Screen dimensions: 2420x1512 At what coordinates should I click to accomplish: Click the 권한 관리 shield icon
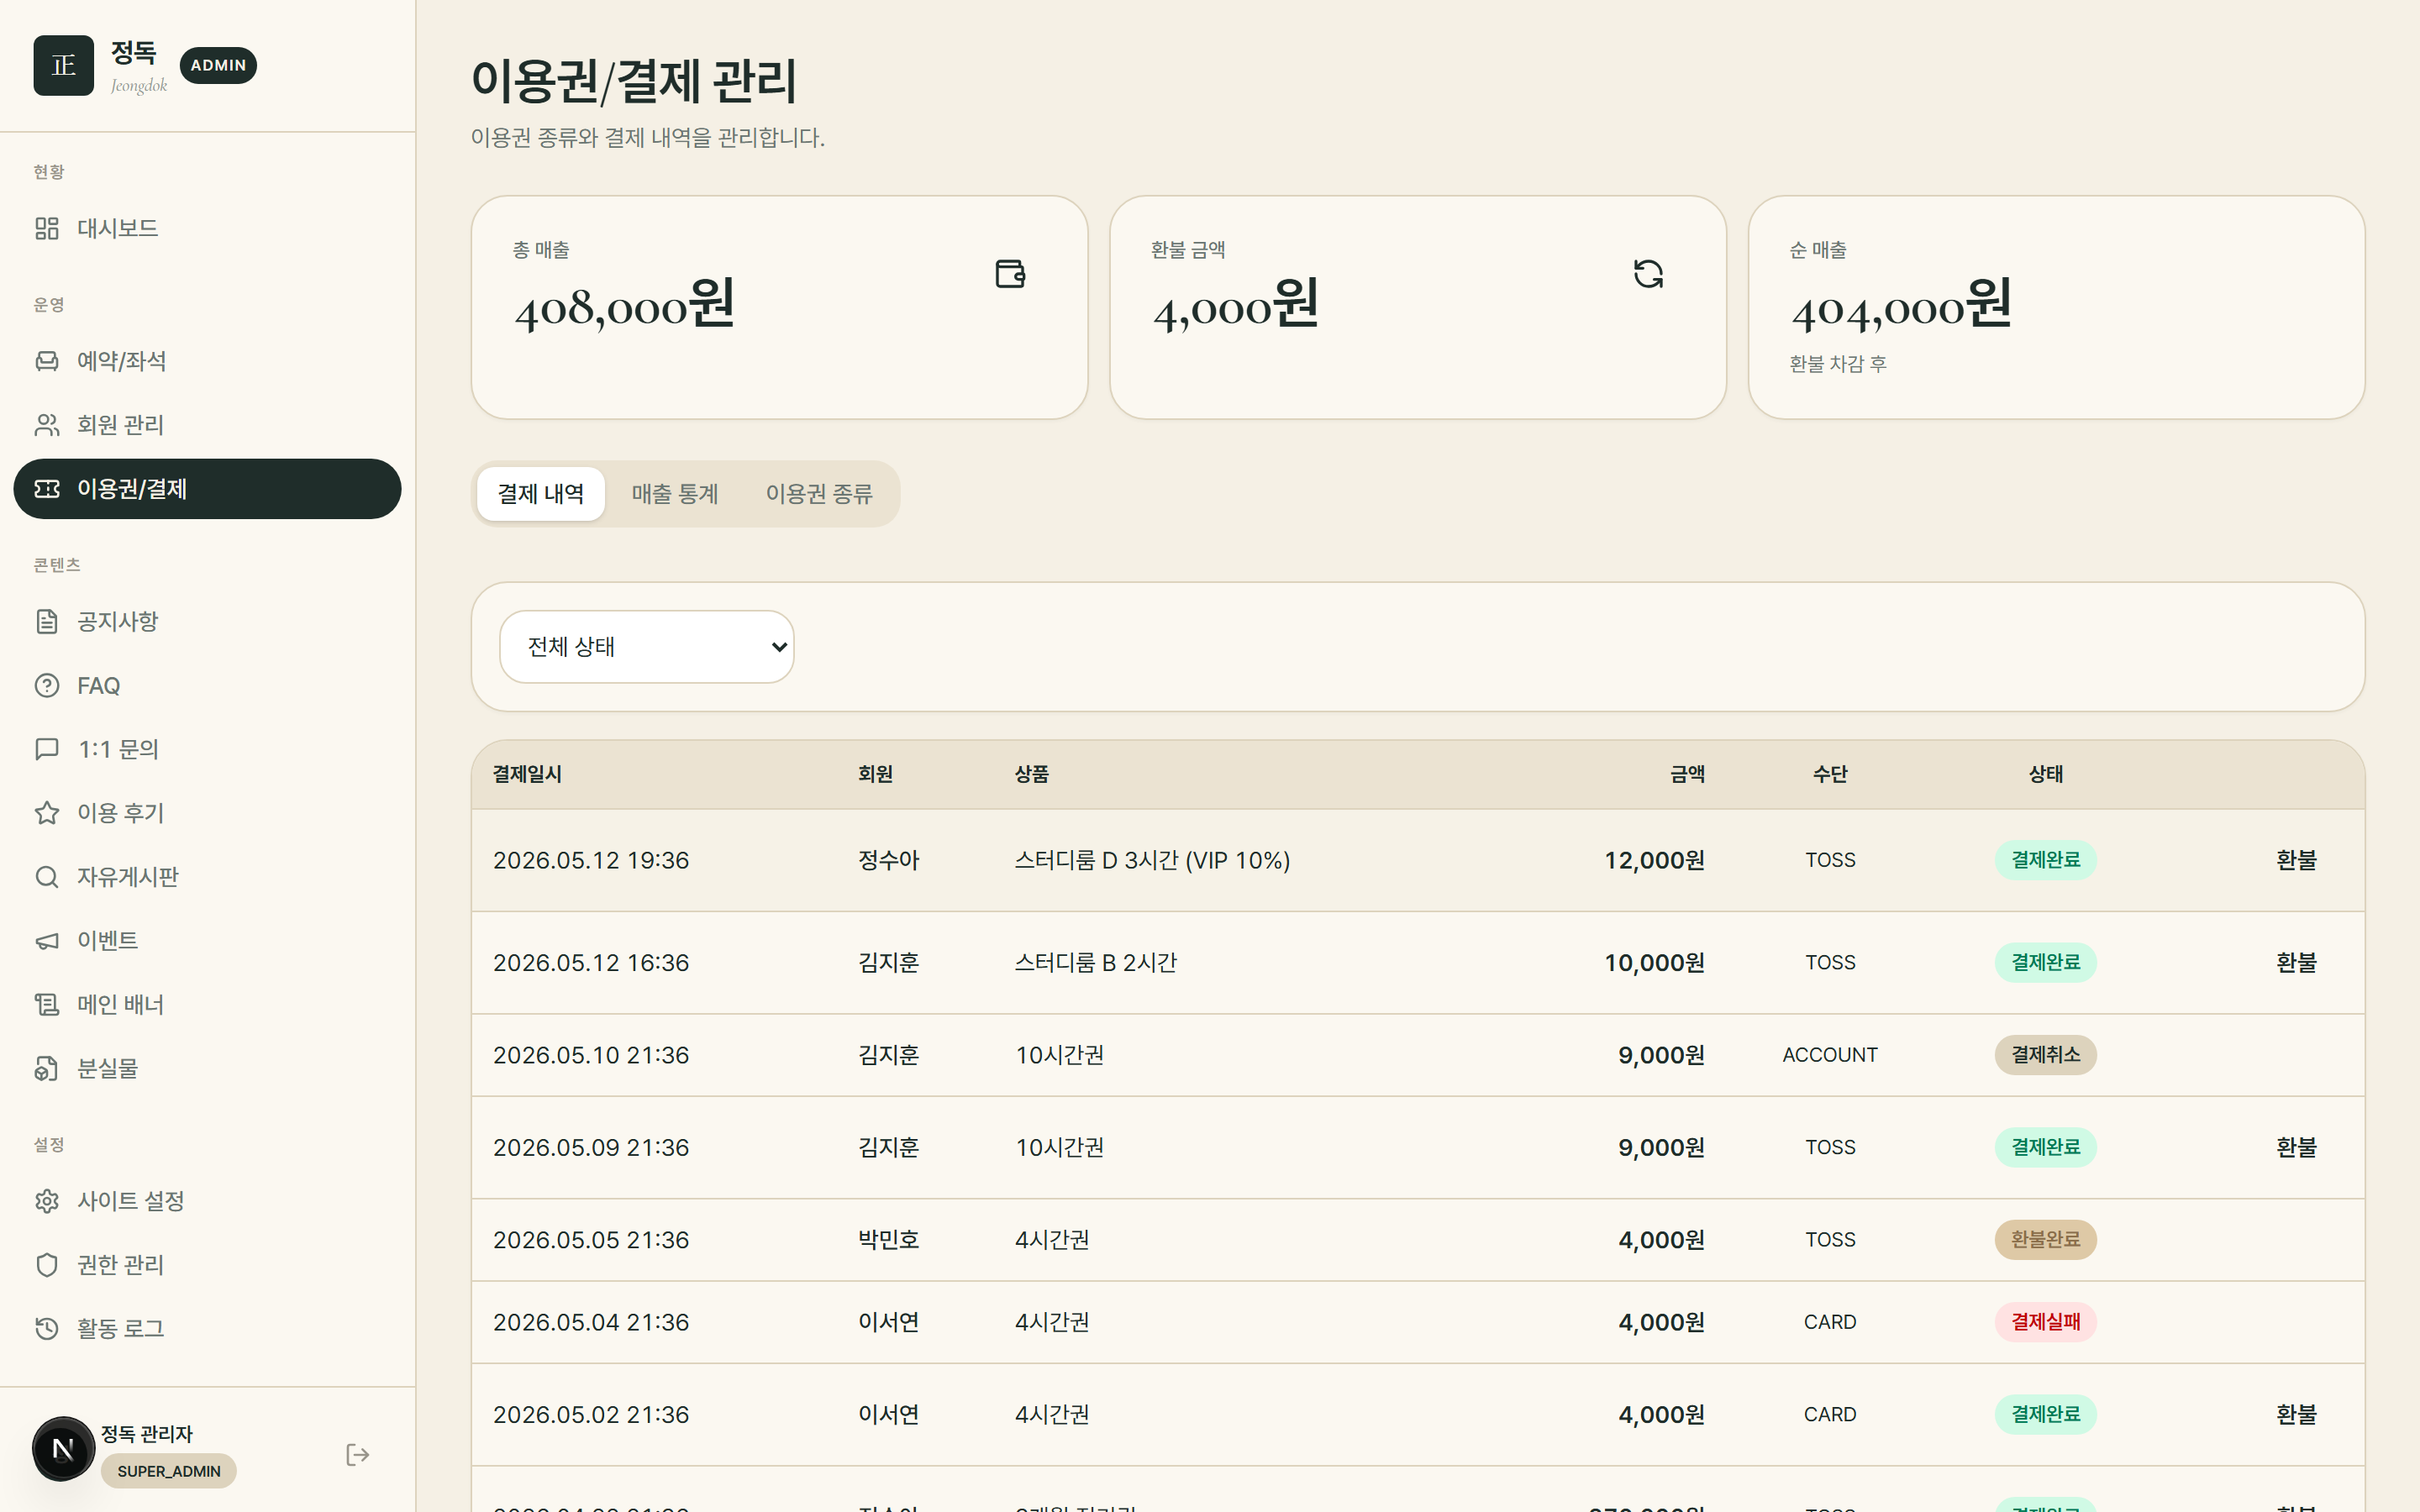point(47,1265)
